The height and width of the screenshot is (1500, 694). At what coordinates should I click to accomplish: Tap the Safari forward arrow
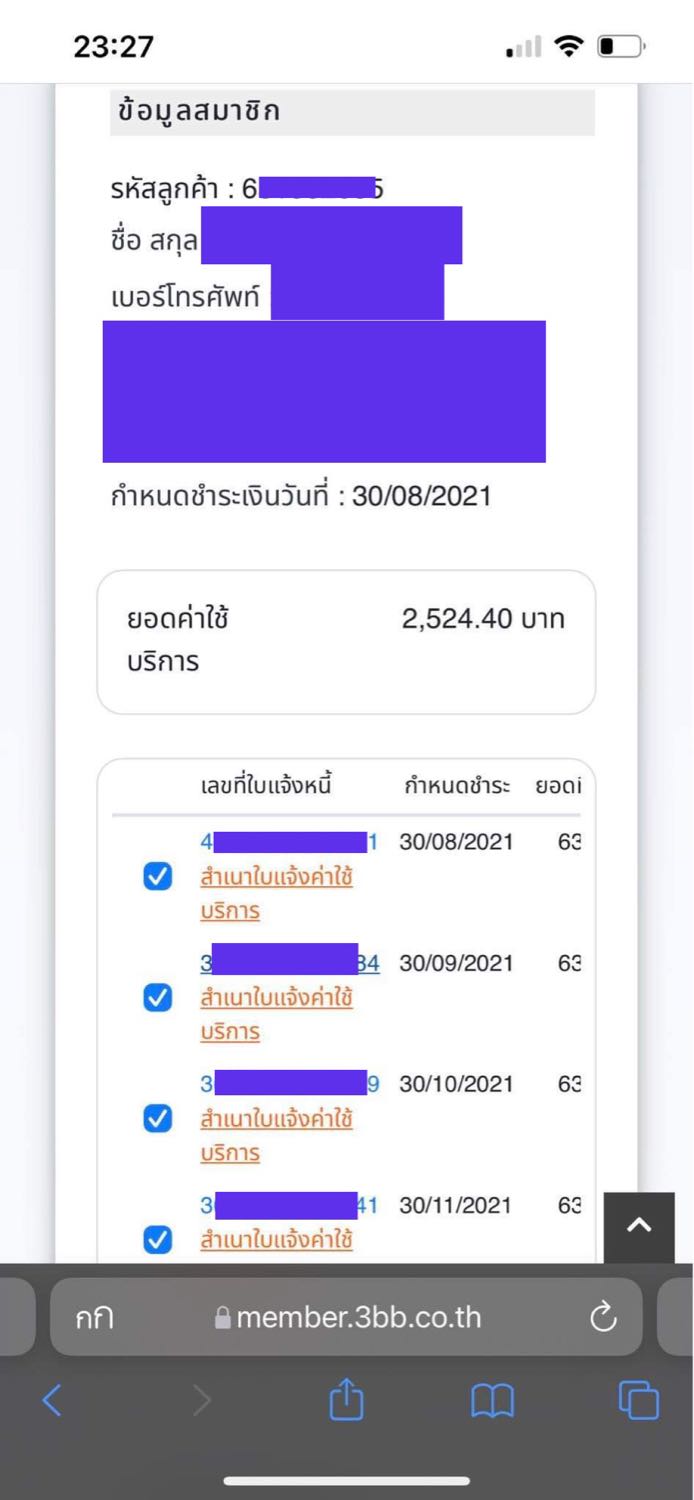click(201, 1400)
